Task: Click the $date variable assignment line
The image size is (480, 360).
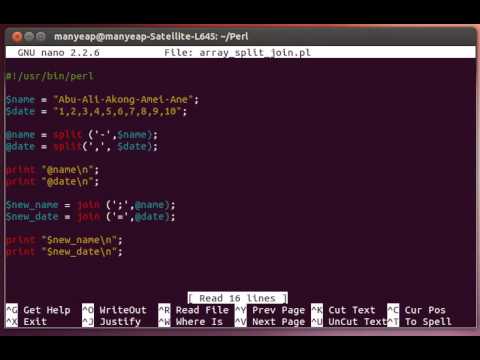Action: (x=96, y=111)
